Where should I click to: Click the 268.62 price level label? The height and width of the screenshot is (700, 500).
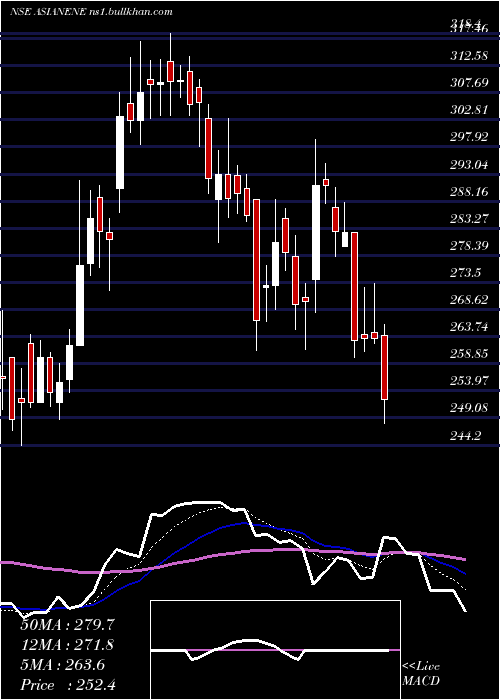[x=468, y=300]
